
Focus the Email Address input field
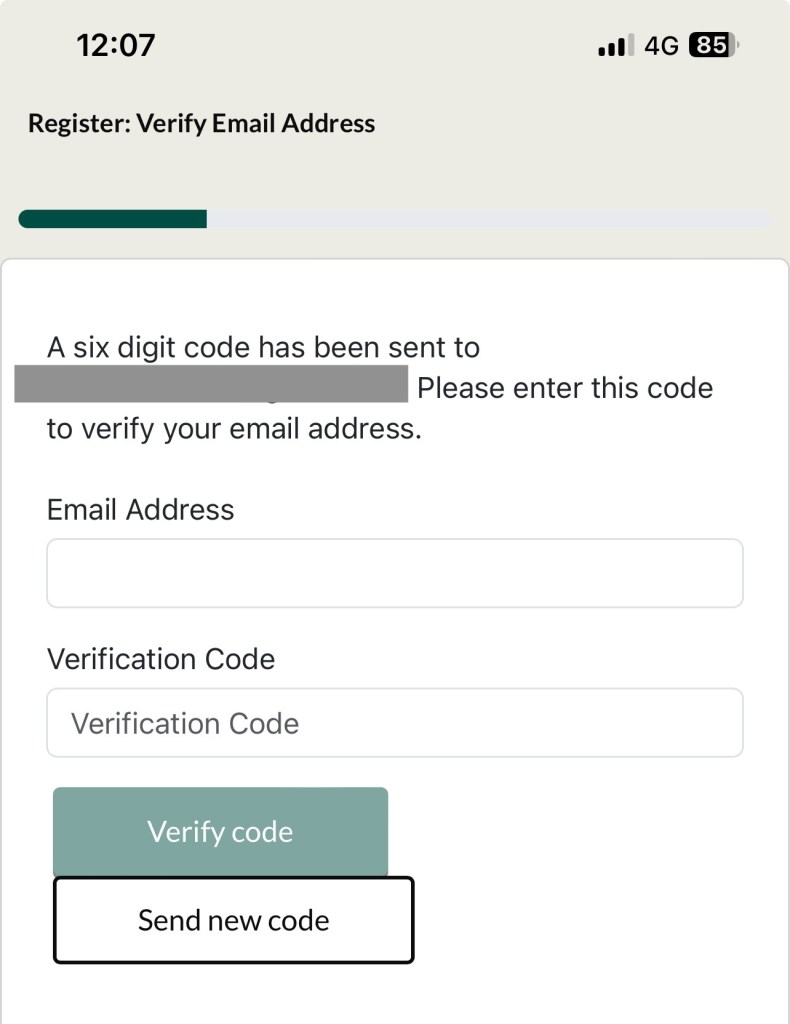394,573
